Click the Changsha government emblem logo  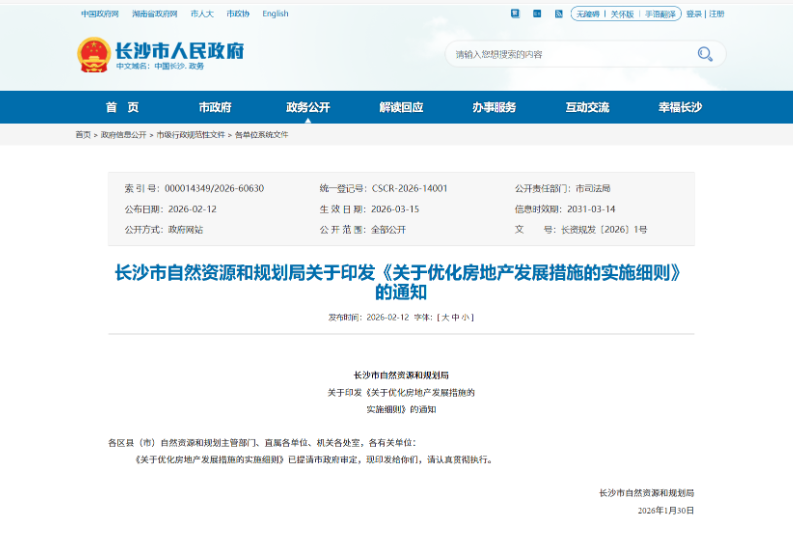click(94, 54)
